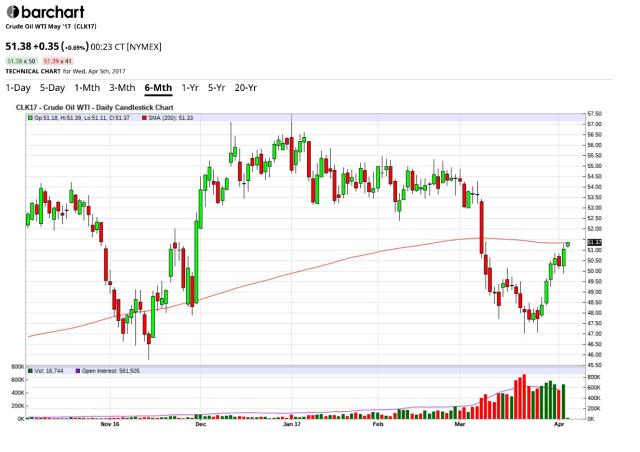Open the 1-Mth chart period
The image size is (640, 452).
(x=87, y=87)
